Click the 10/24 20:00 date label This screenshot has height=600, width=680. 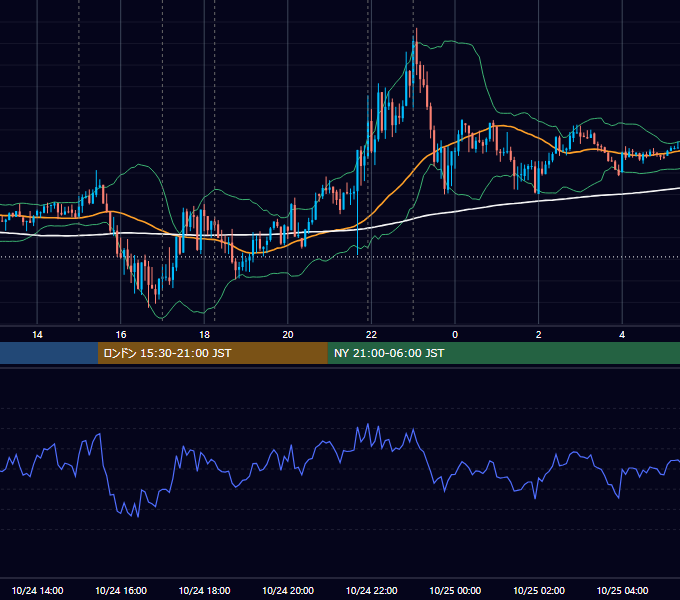click(x=288, y=590)
